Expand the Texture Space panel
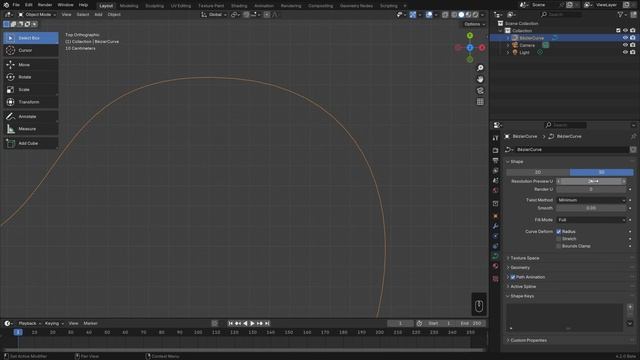The height and width of the screenshot is (360, 640). coord(524,258)
